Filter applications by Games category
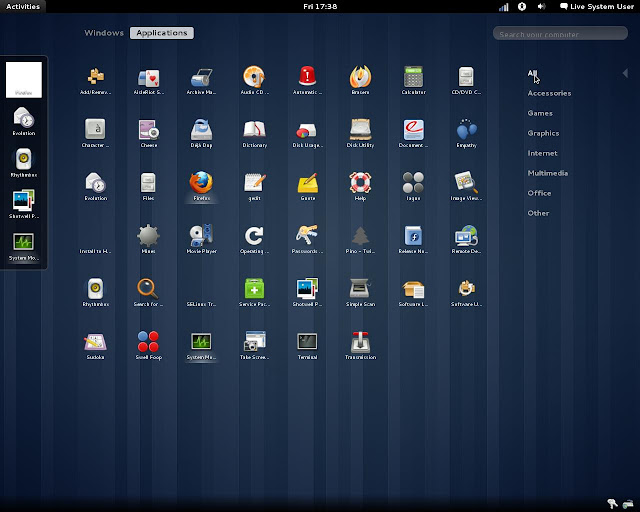 (x=540, y=113)
